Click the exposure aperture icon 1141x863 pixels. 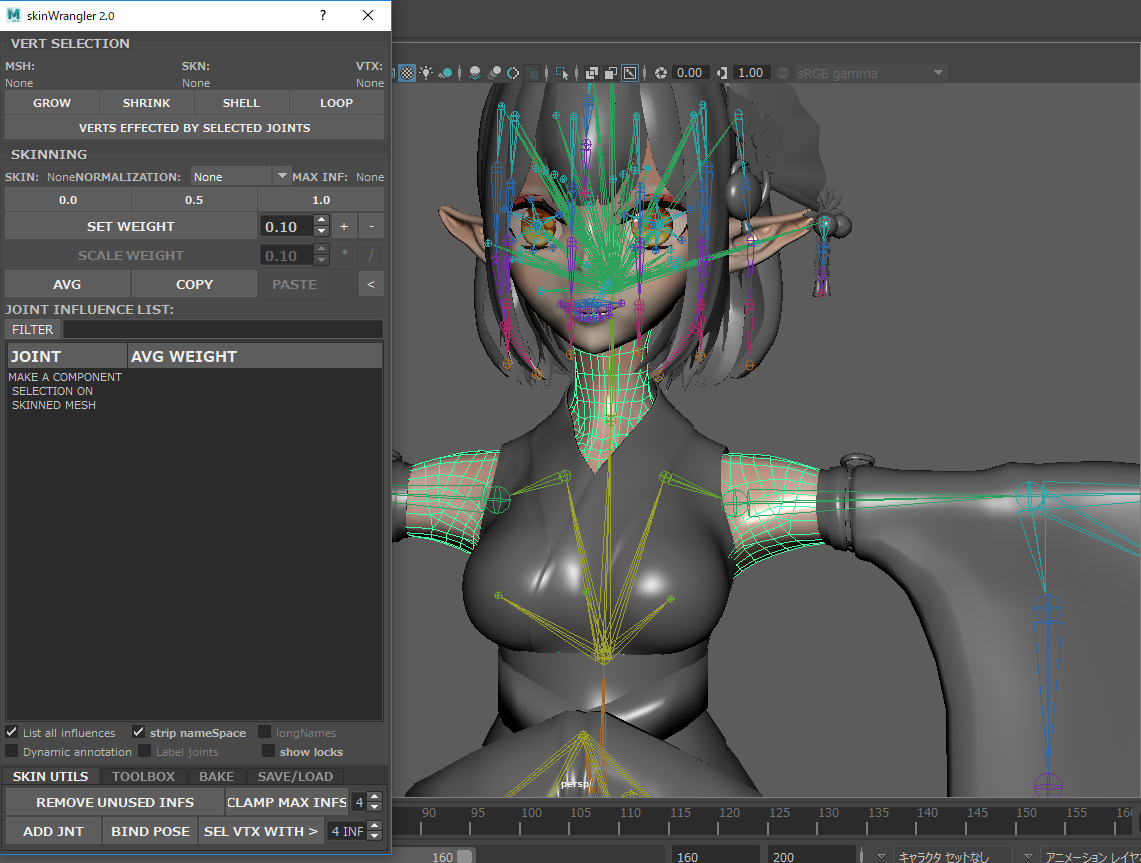tap(660, 72)
